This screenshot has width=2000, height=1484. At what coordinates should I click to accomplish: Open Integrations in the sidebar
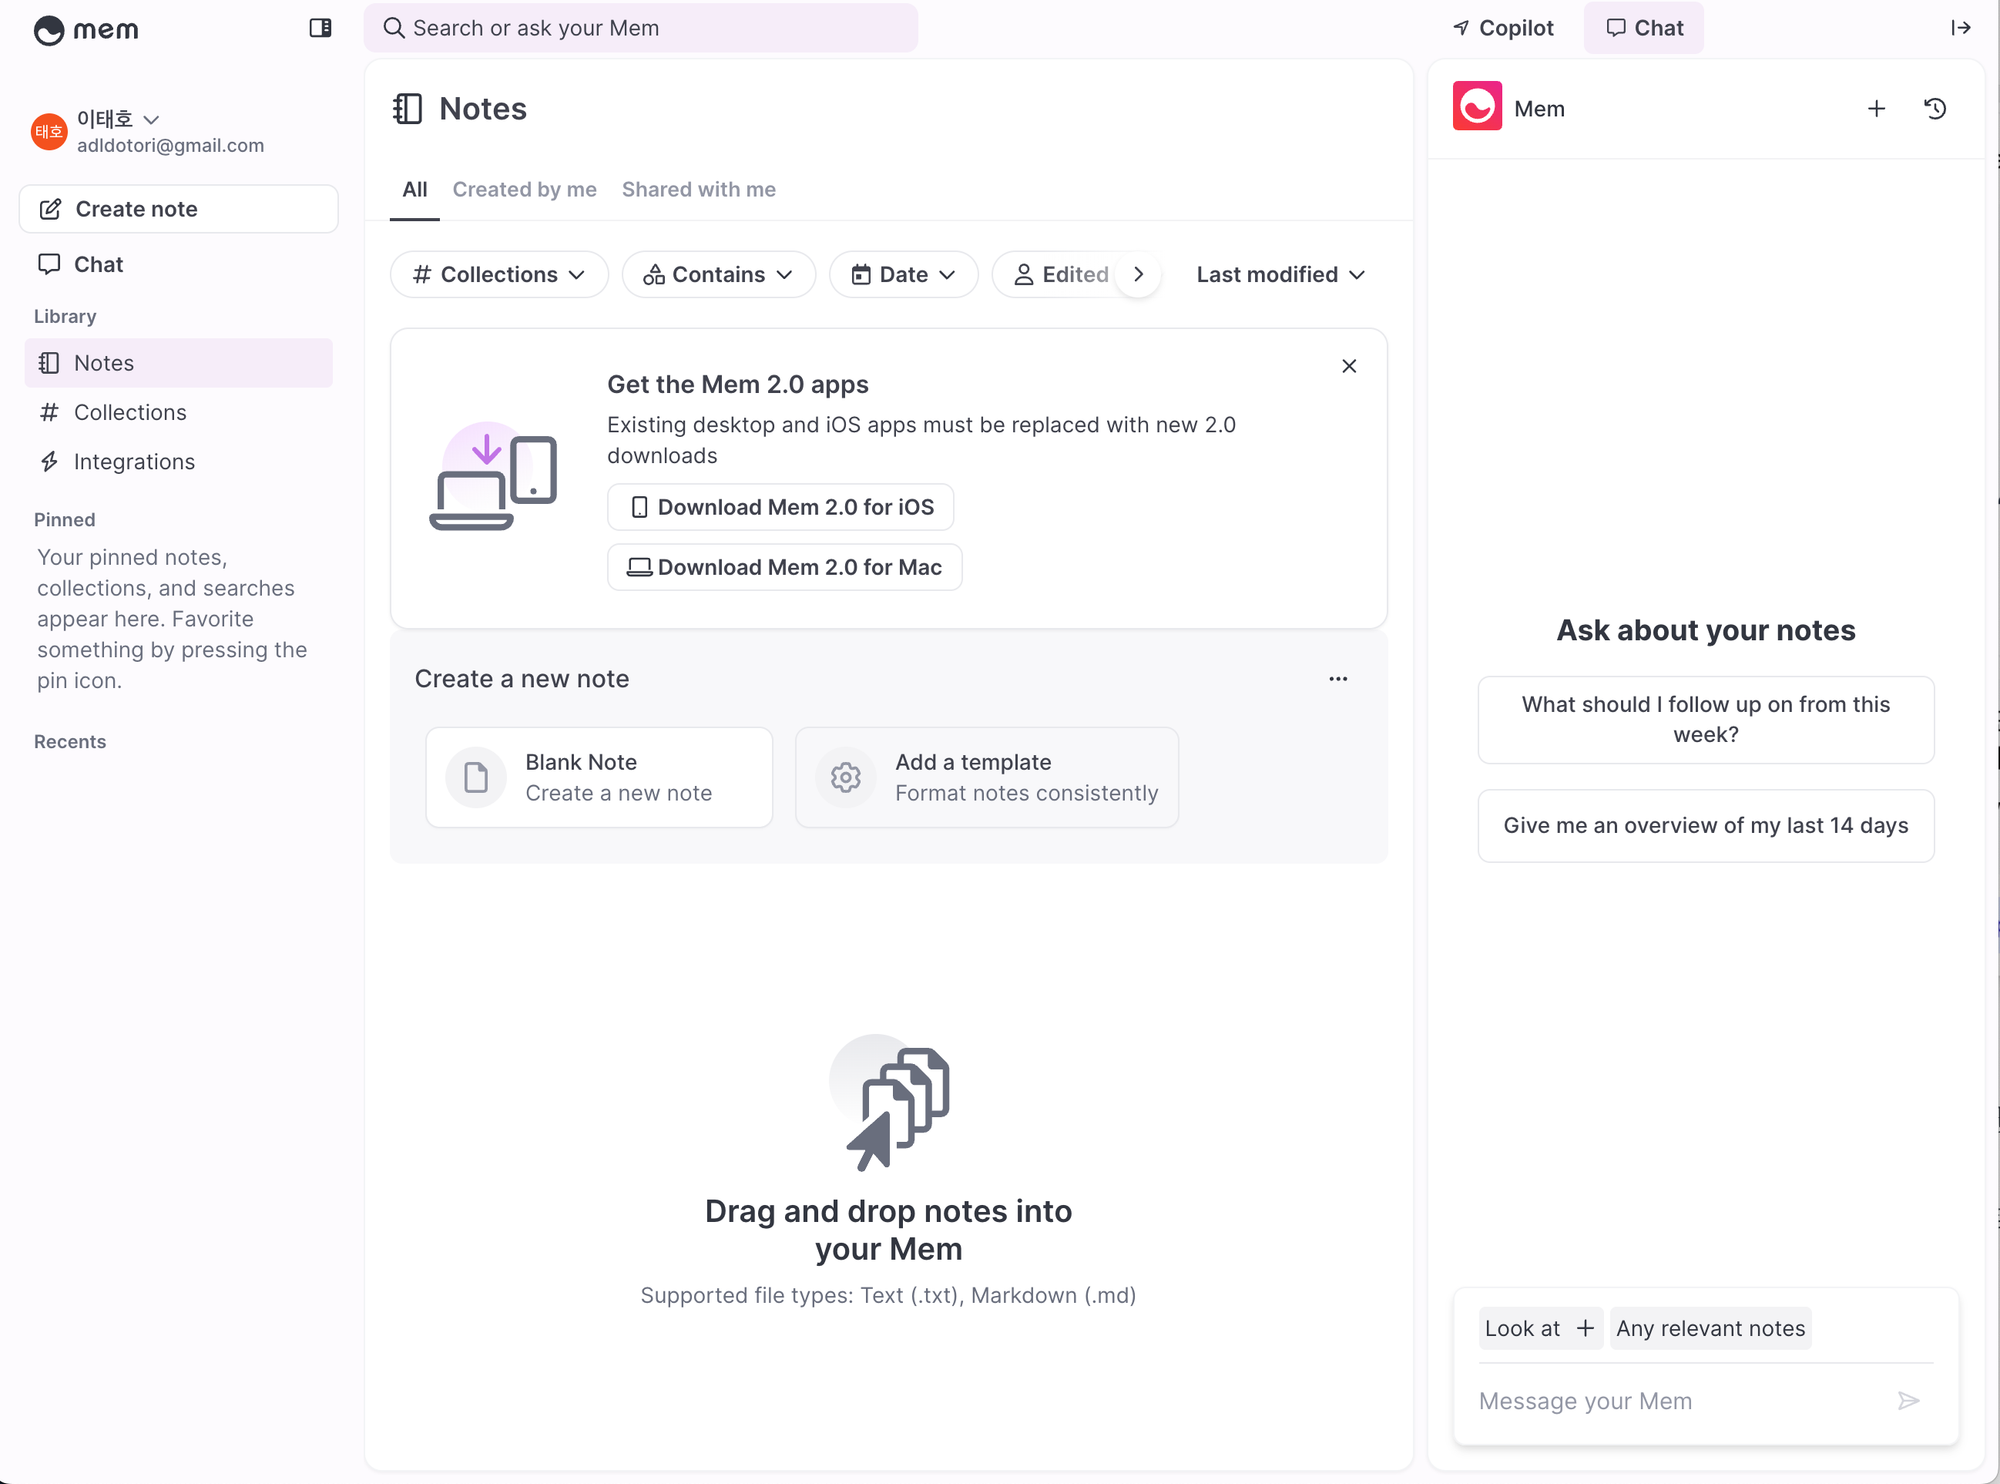tap(179, 461)
